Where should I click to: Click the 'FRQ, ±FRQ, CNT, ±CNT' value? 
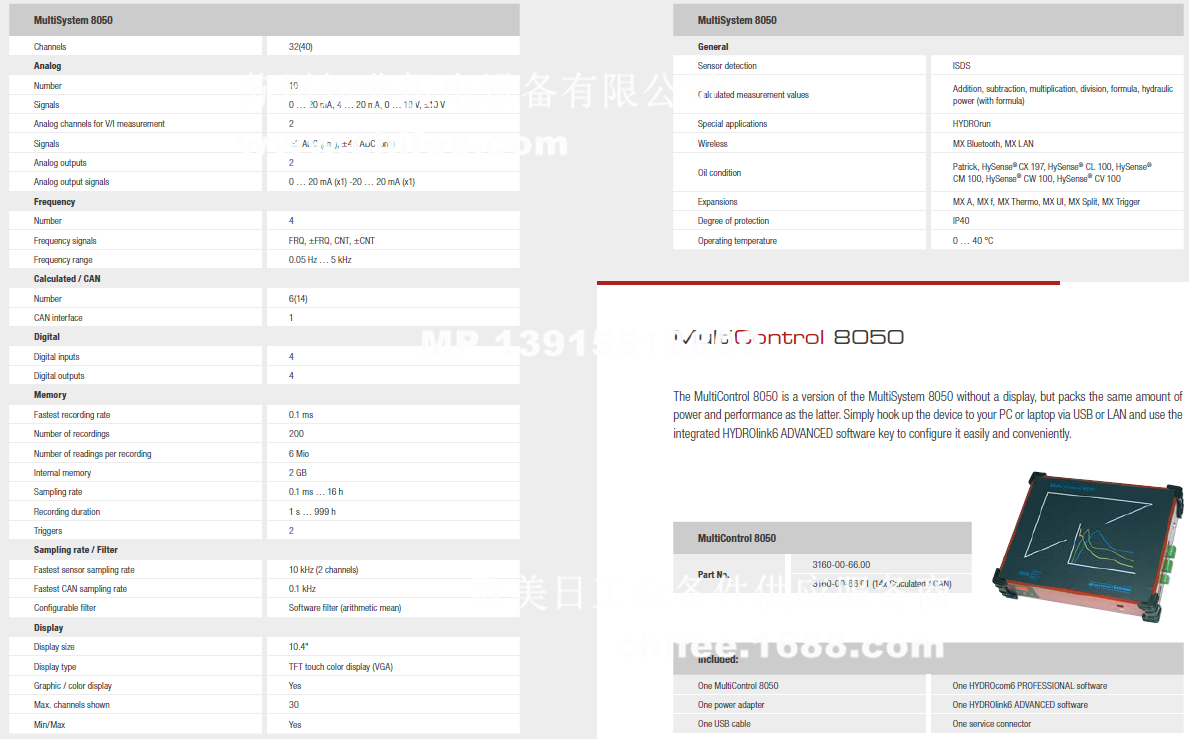[331, 241]
